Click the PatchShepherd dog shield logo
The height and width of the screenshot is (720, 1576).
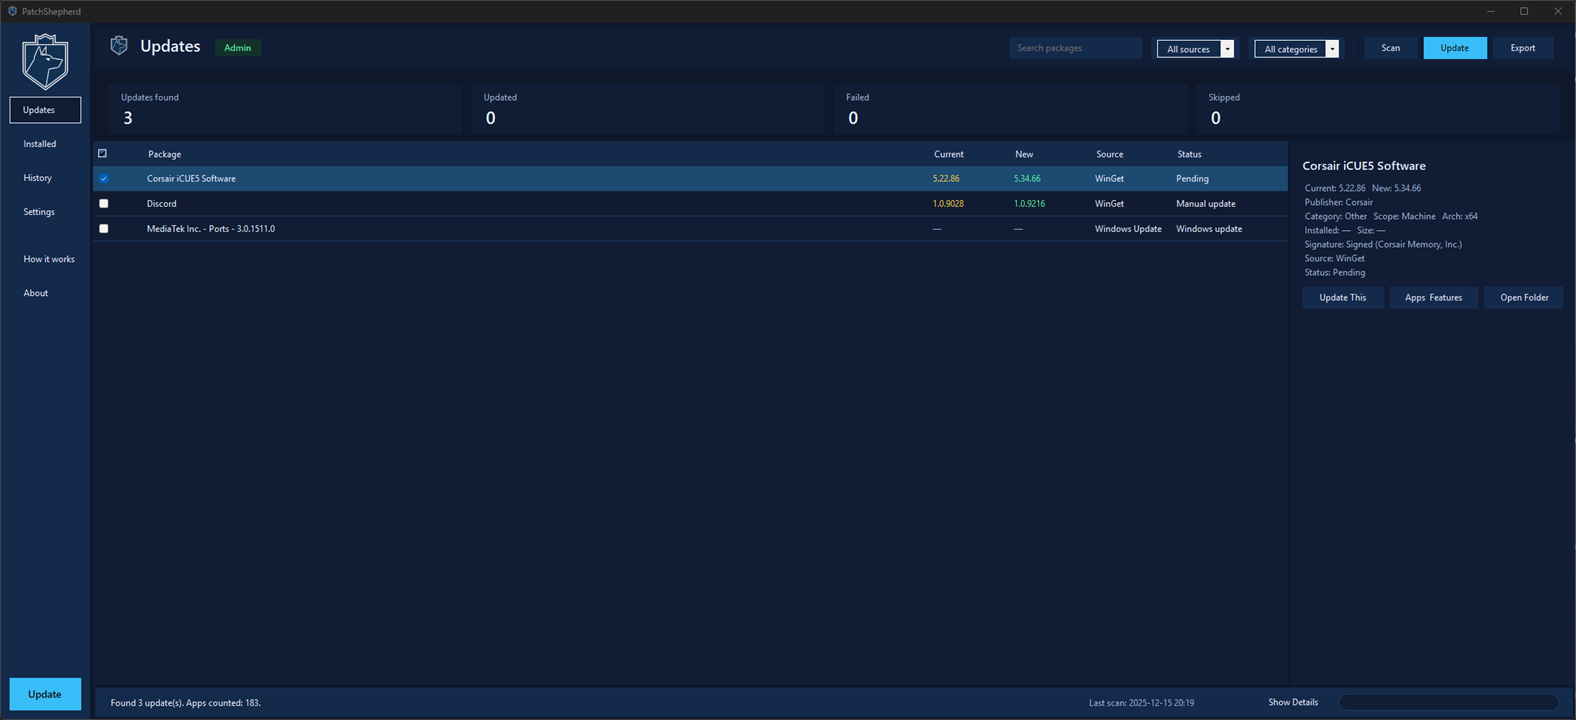pyautogui.click(x=45, y=62)
